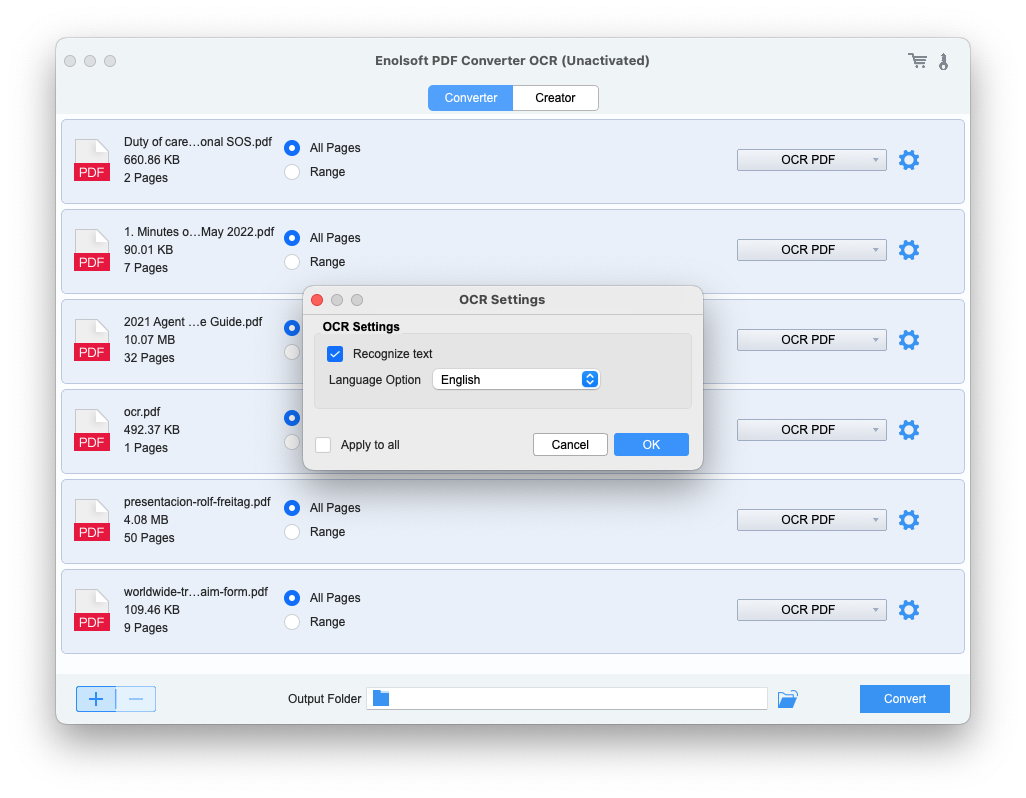Screen dimensions: 1026x798
Task: Open the Language Option English dropdown
Action: click(x=516, y=380)
